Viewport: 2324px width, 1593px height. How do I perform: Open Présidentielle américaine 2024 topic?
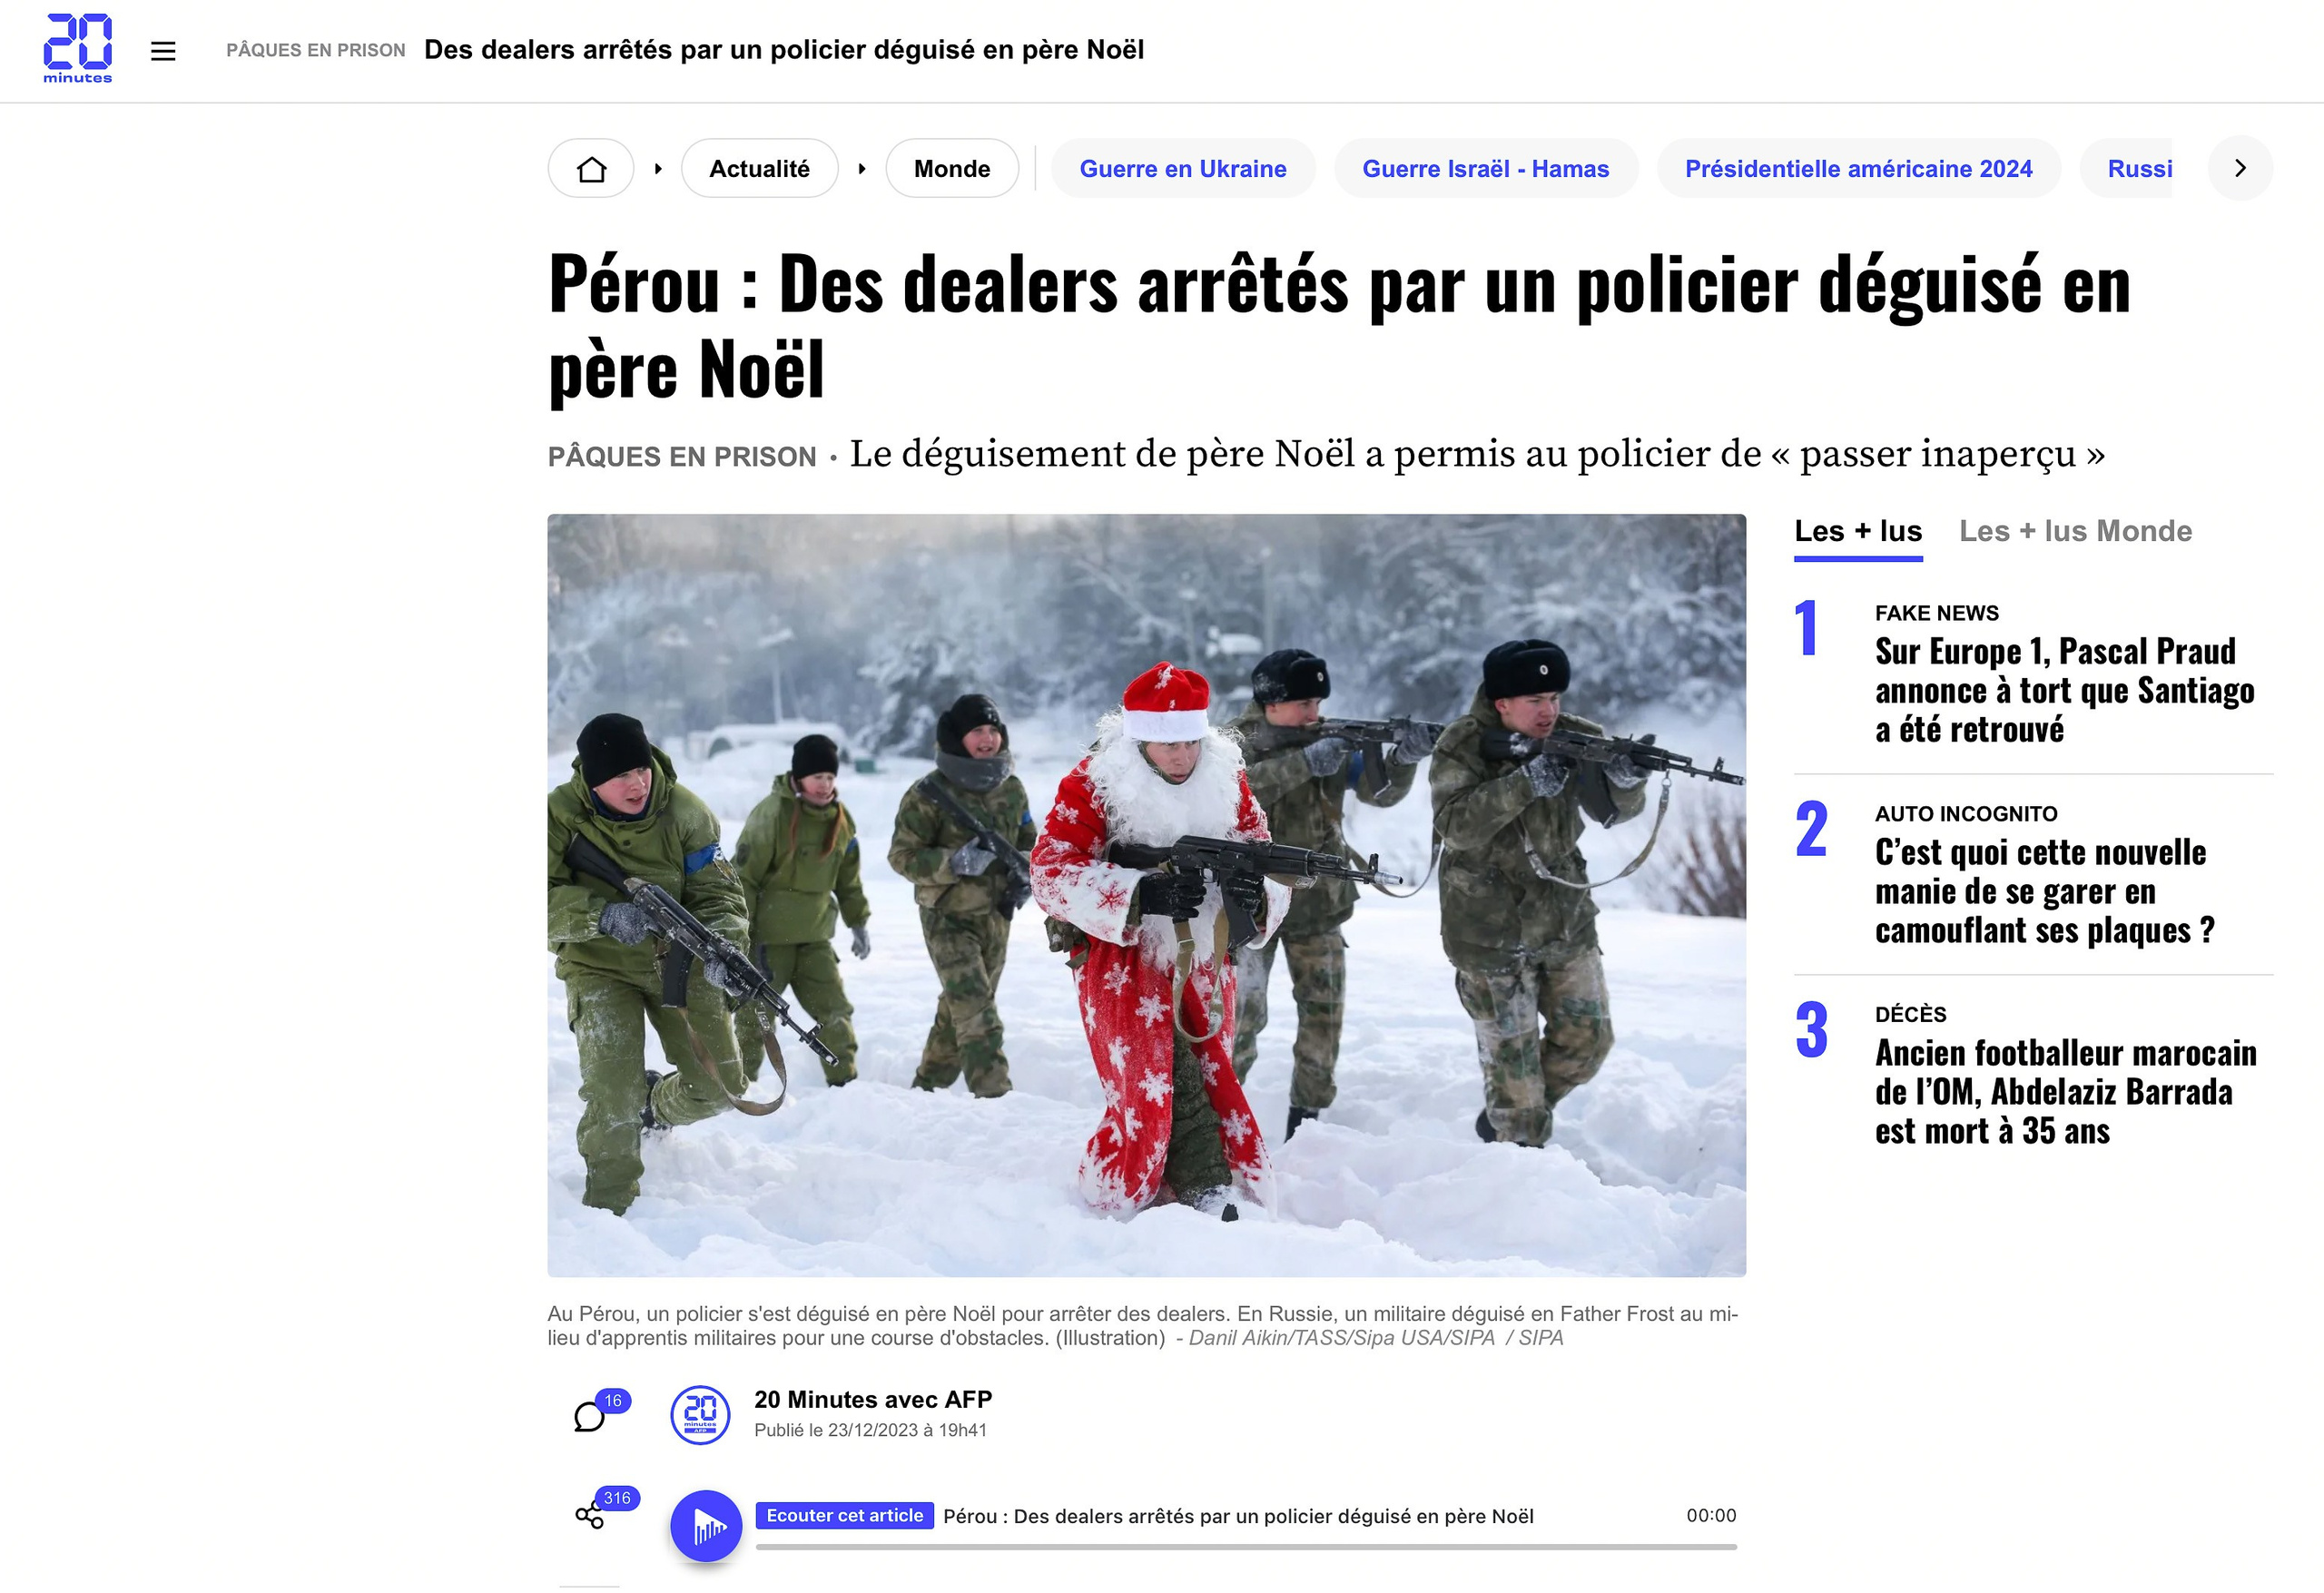tap(1858, 169)
